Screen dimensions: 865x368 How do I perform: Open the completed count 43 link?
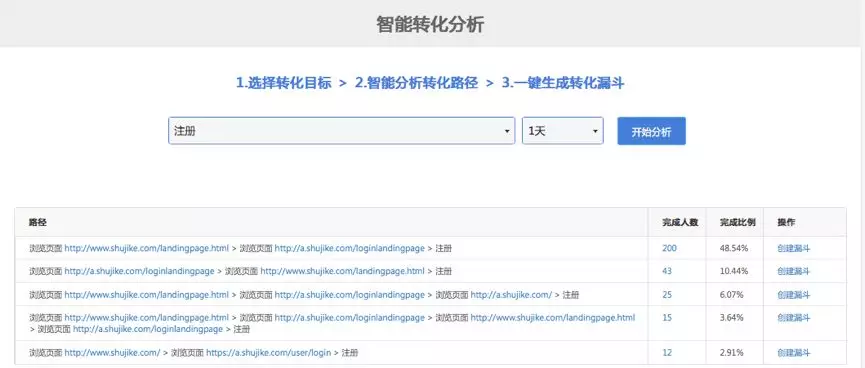tap(667, 271)
